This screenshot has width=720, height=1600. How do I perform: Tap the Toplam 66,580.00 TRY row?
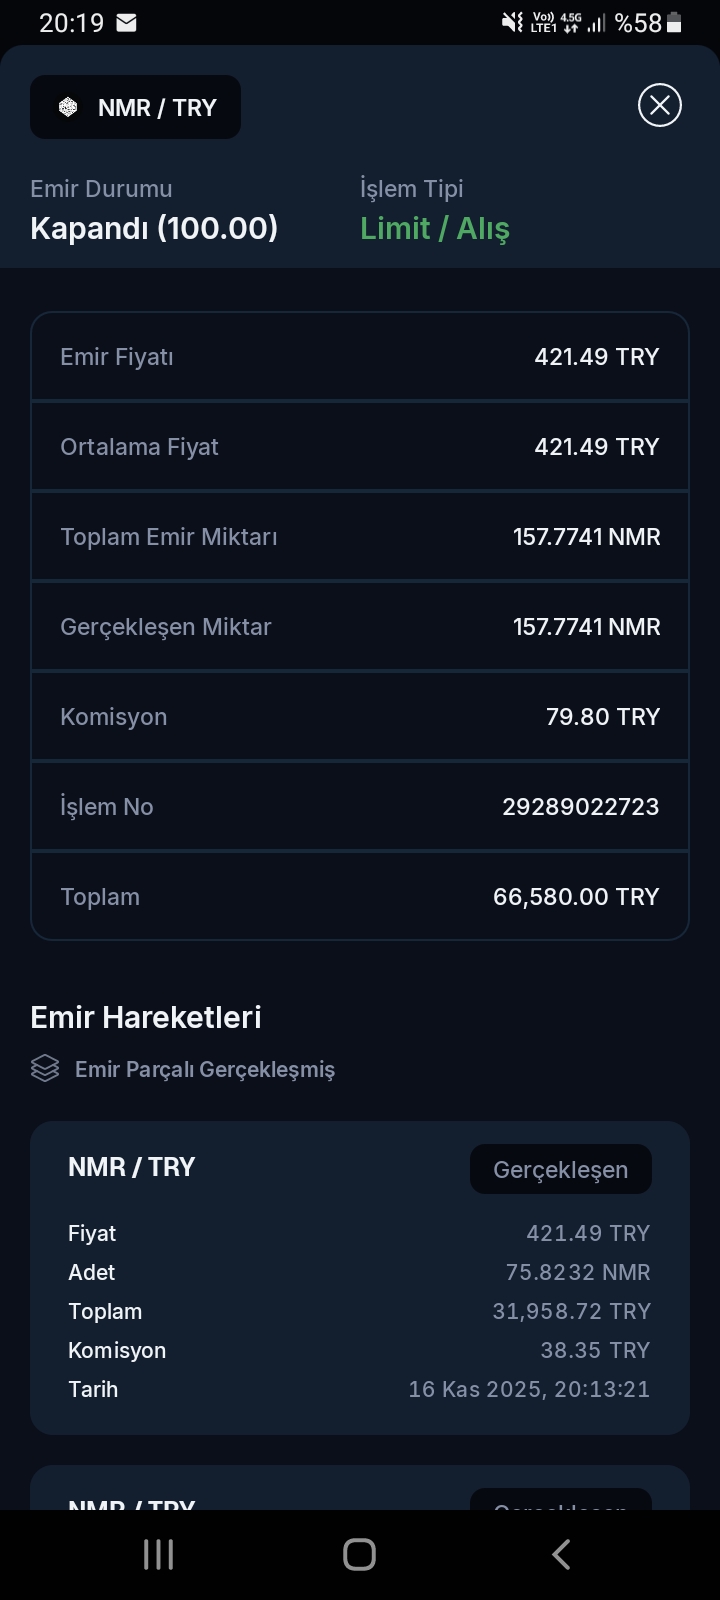coord(360,897)
